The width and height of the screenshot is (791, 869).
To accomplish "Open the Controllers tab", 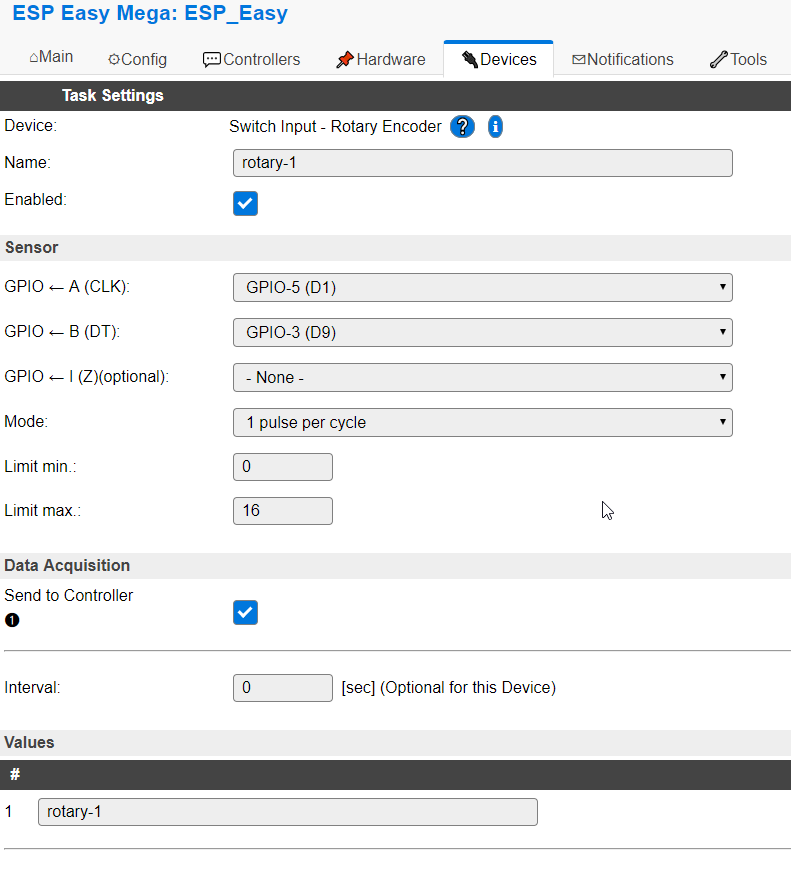I will point(252,59).
